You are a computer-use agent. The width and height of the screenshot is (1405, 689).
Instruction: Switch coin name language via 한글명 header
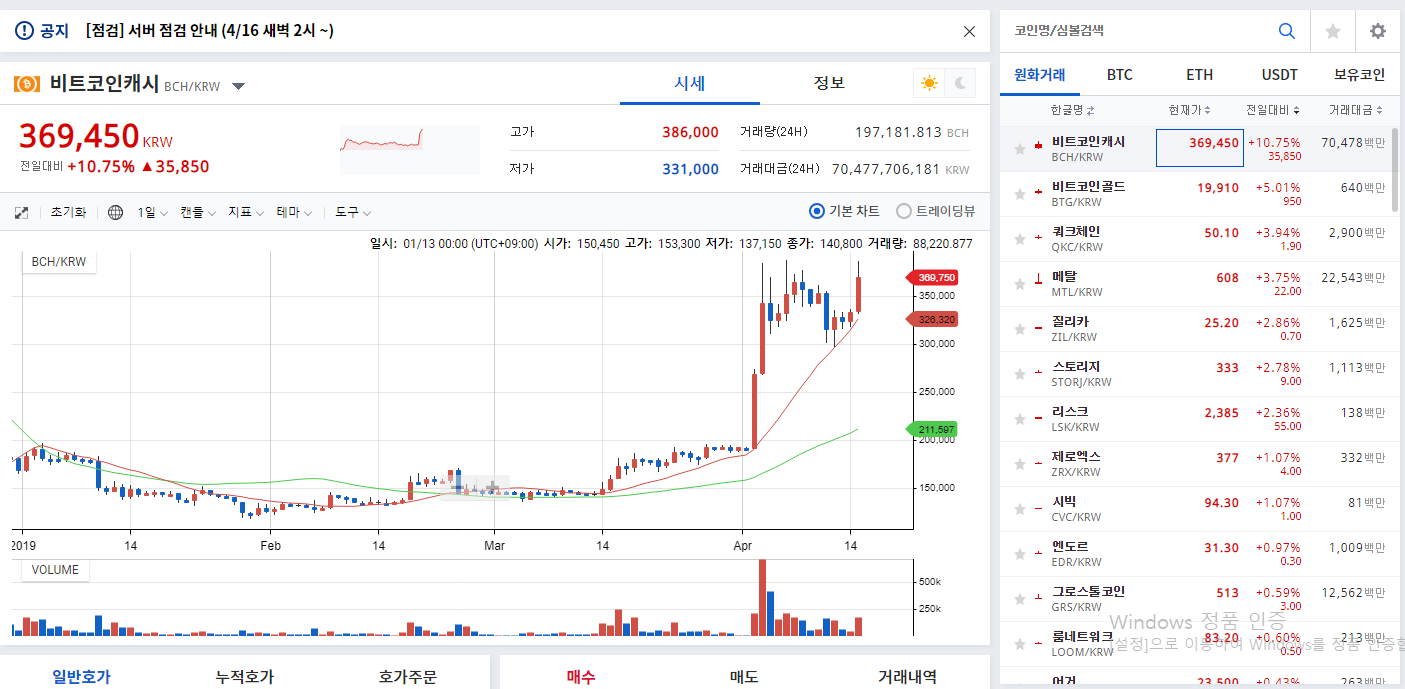[x=1072, y=110]
